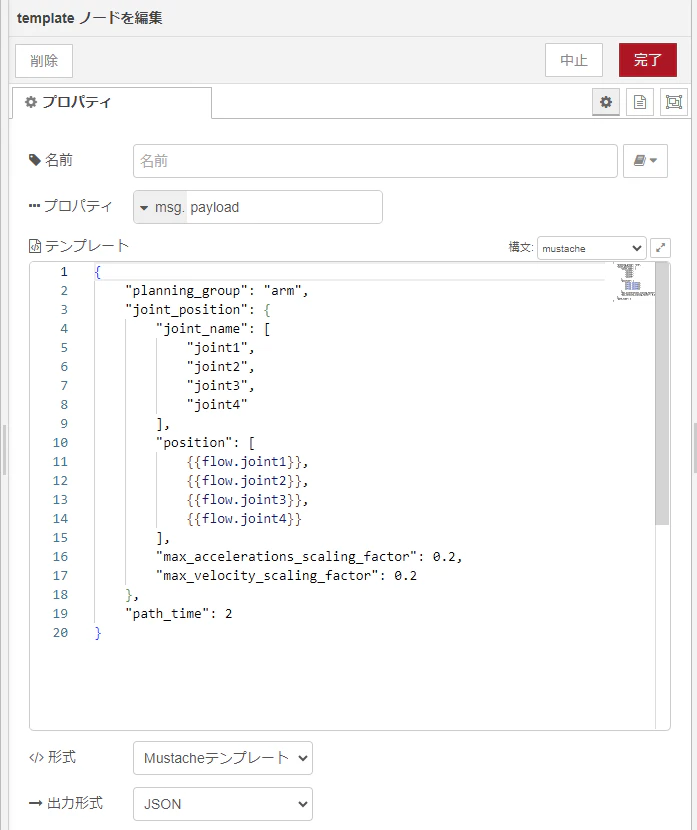Click the payload property input field
The width and height of the screenshot is (697, 830).
(x=284, y=207)
